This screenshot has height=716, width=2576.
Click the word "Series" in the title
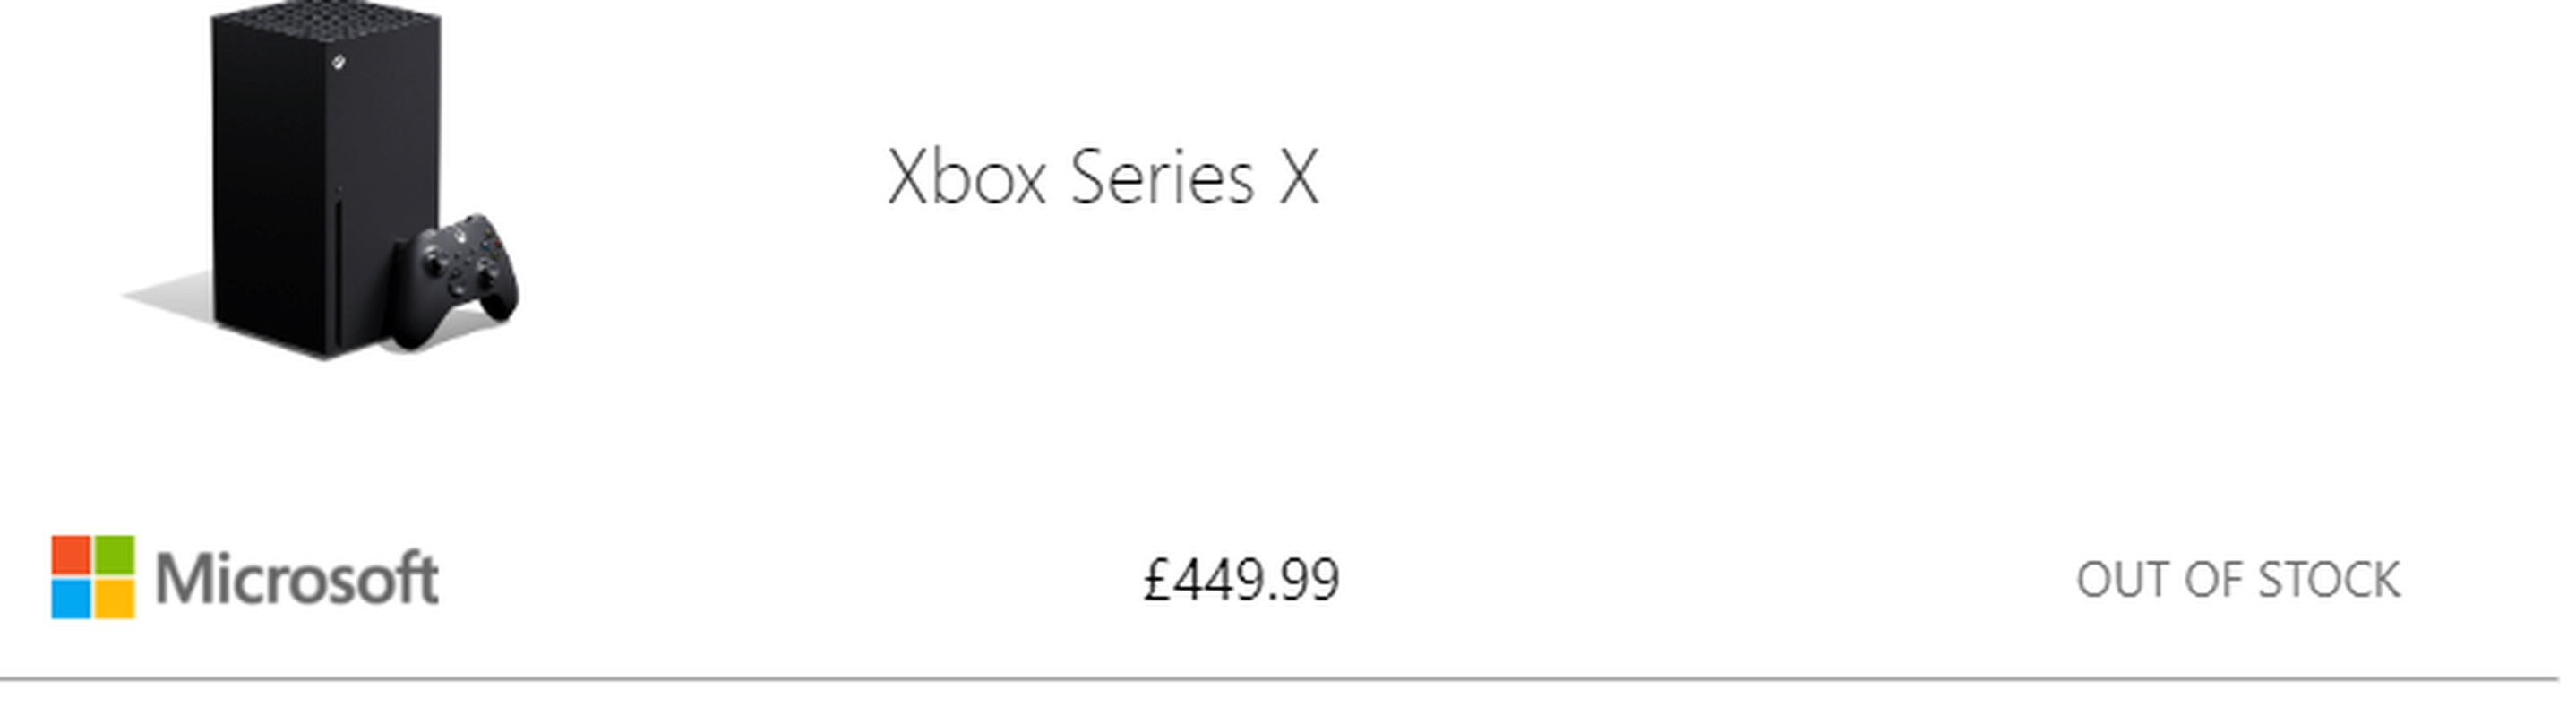(1162, 177)
